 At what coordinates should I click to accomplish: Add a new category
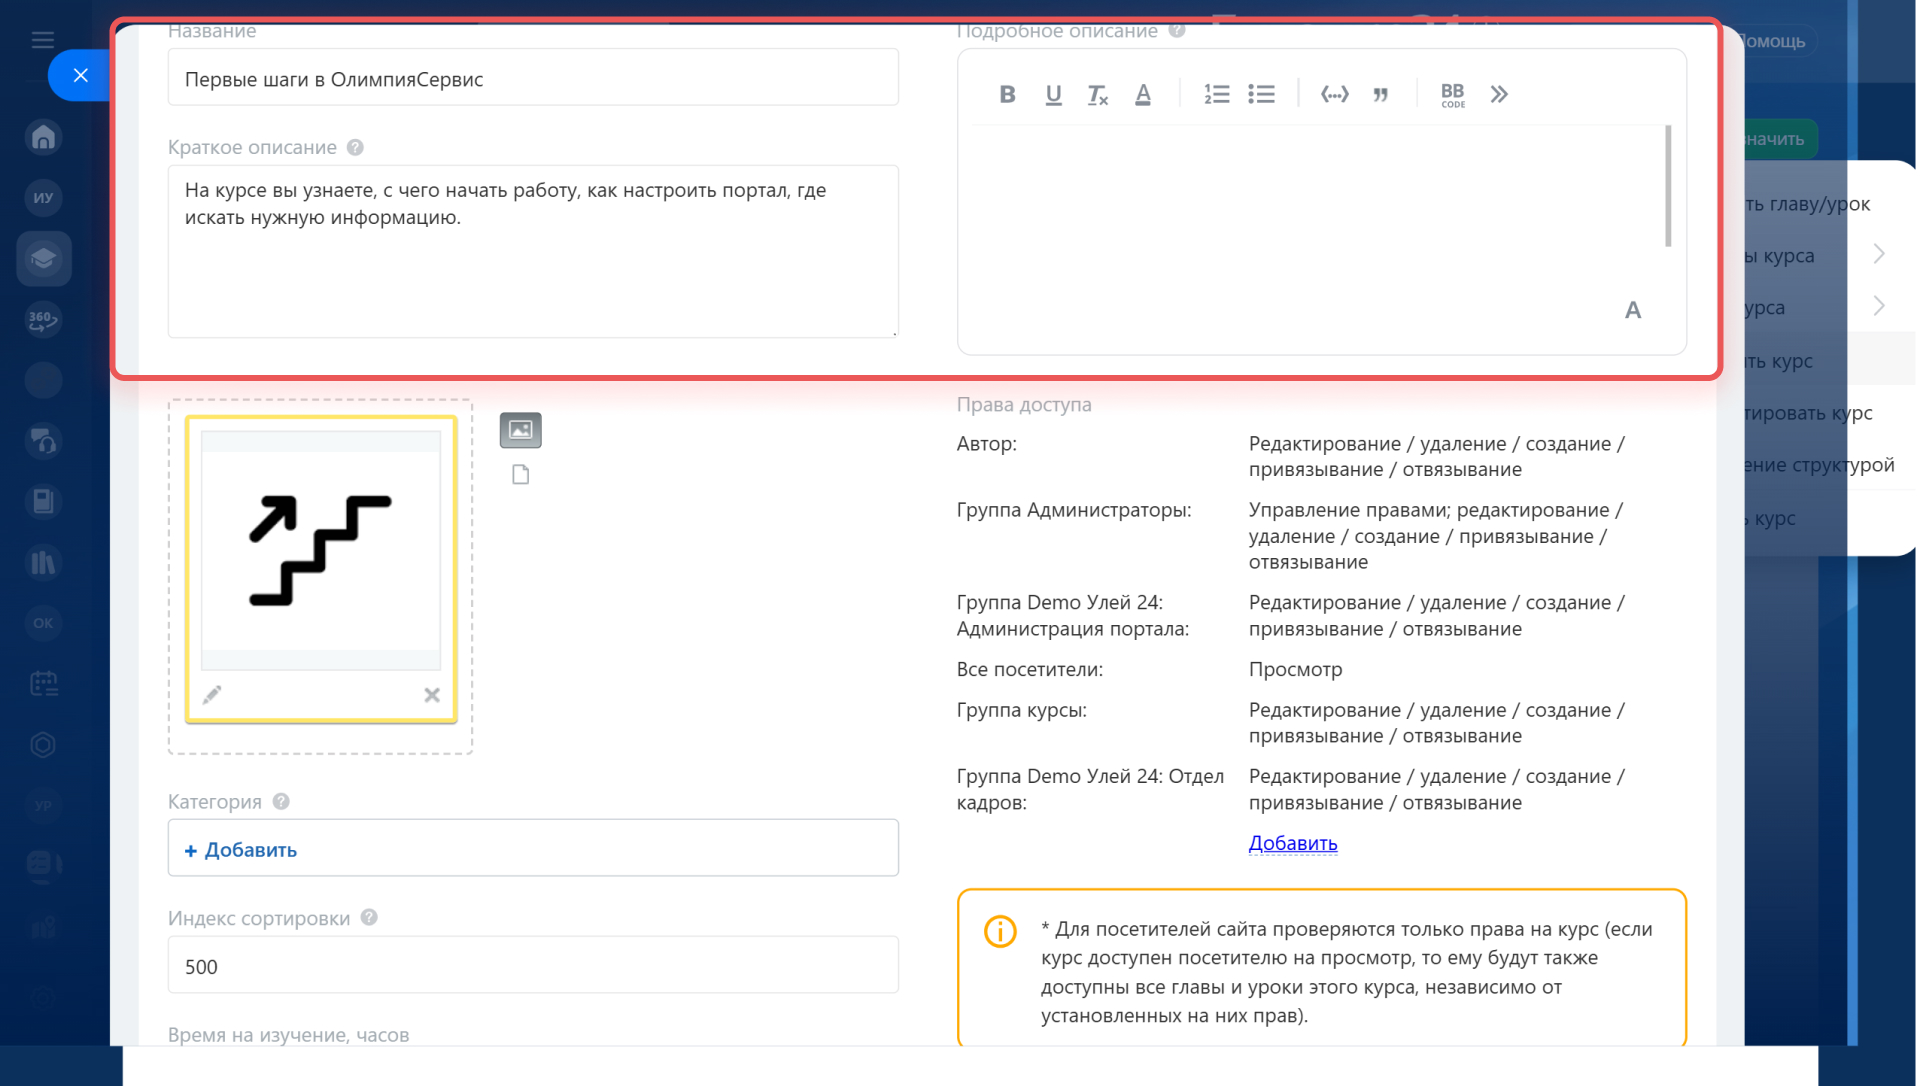pos(241,850)
